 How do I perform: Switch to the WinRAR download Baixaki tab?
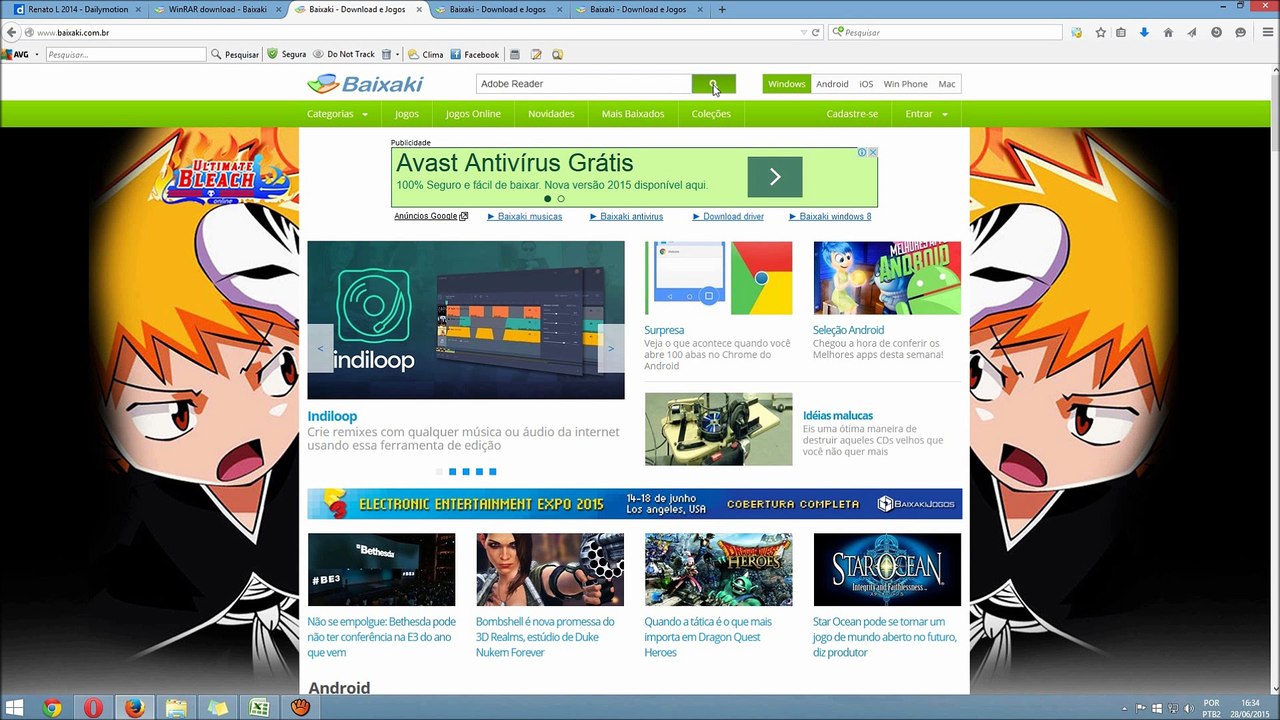coord(217,9)
